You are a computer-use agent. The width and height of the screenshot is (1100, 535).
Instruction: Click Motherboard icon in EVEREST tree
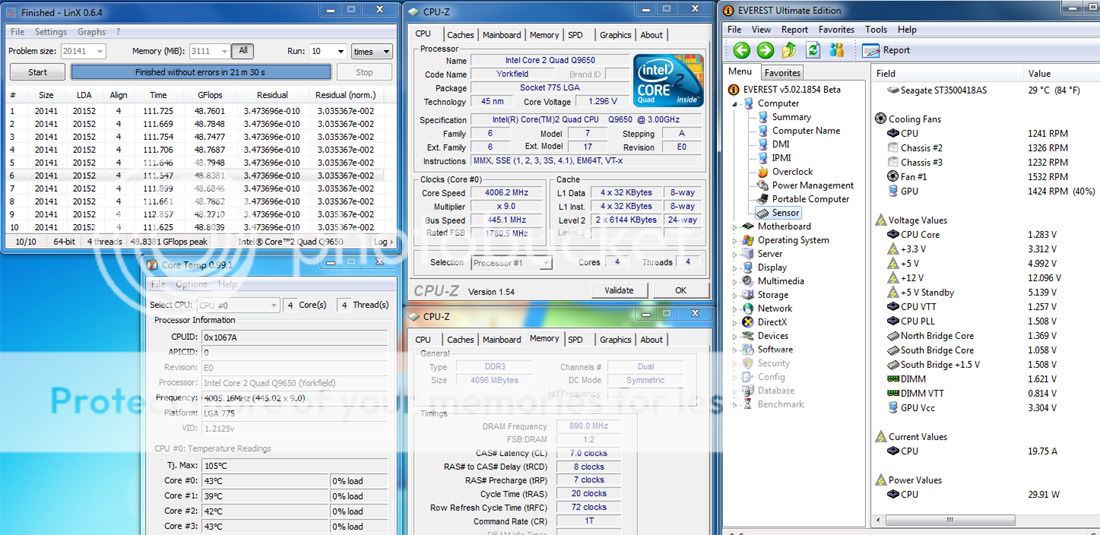(748, 226)
